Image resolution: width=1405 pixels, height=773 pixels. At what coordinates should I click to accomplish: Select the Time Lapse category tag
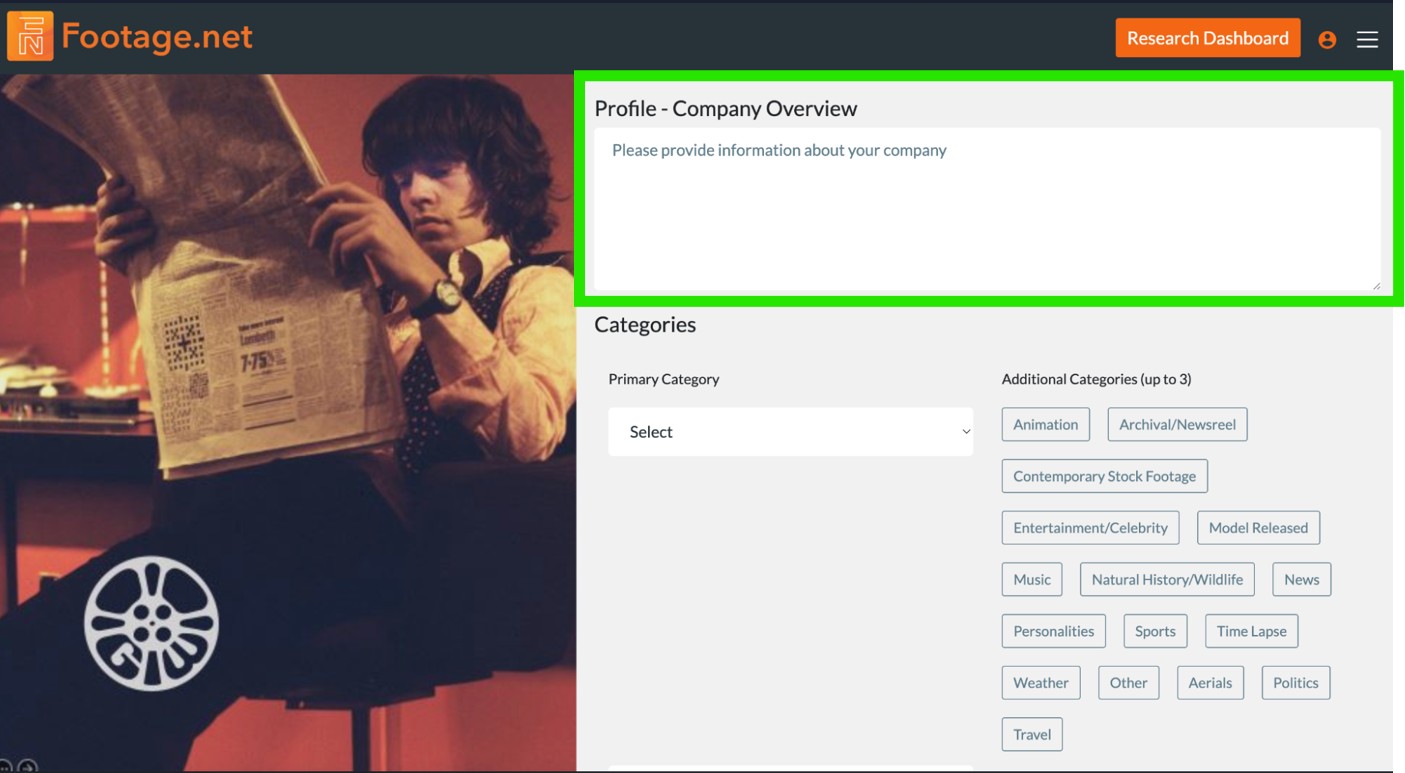[1252, 631]
